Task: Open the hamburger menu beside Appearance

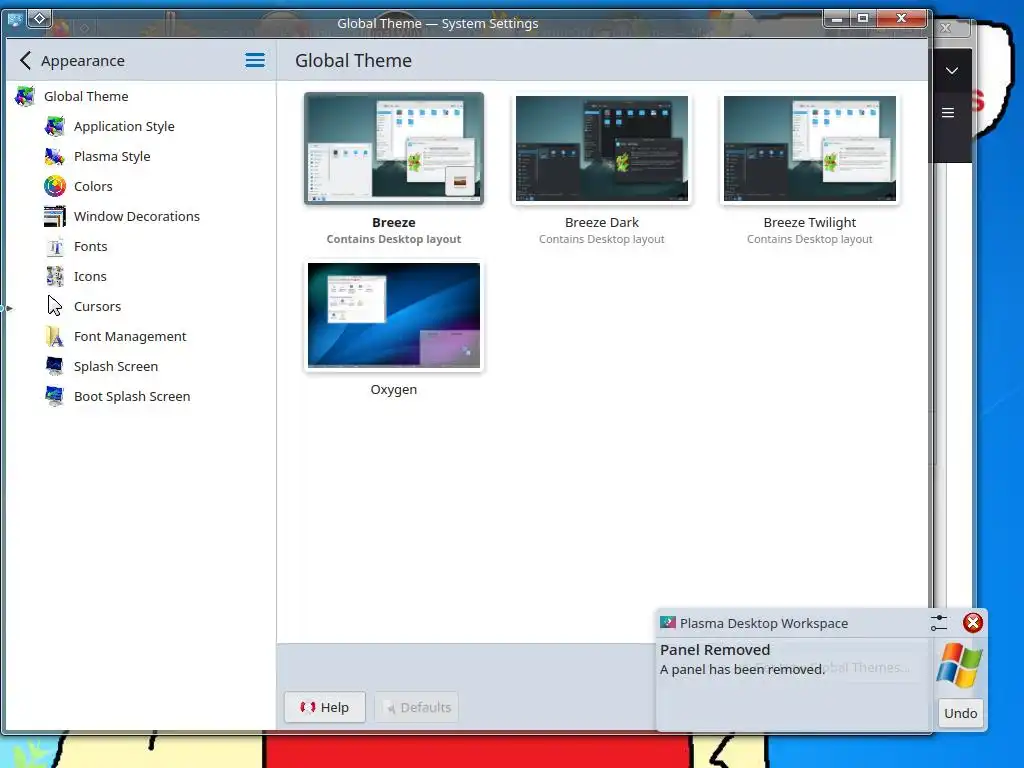Action: pyautogui.click(x=255, y=61)
